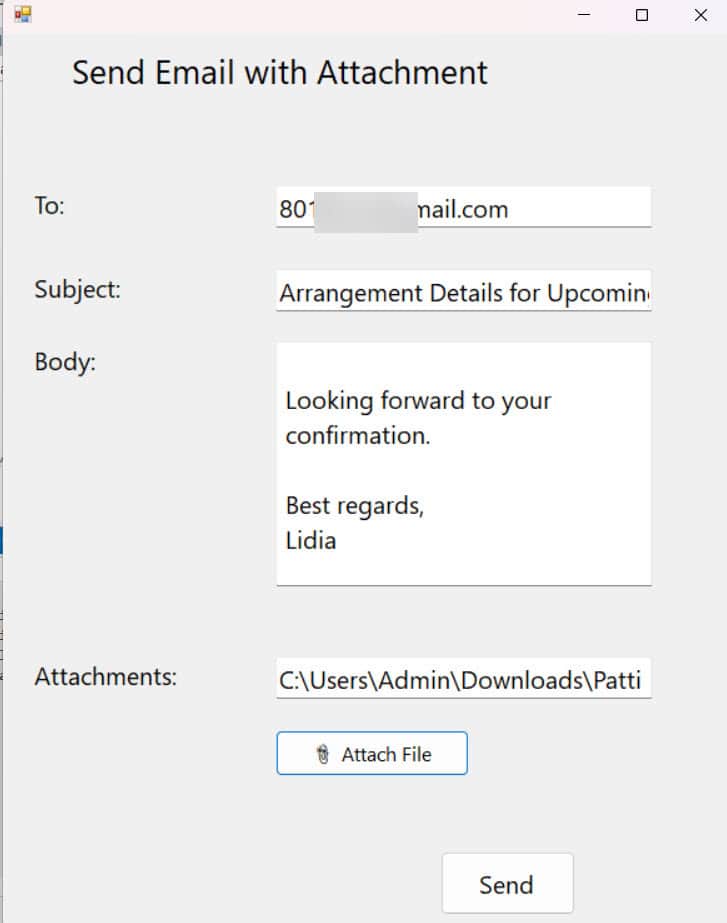Click the "Attachments:" label
Image resolution: width=727 pixels, height=923 pixels.
pos(105,677)
